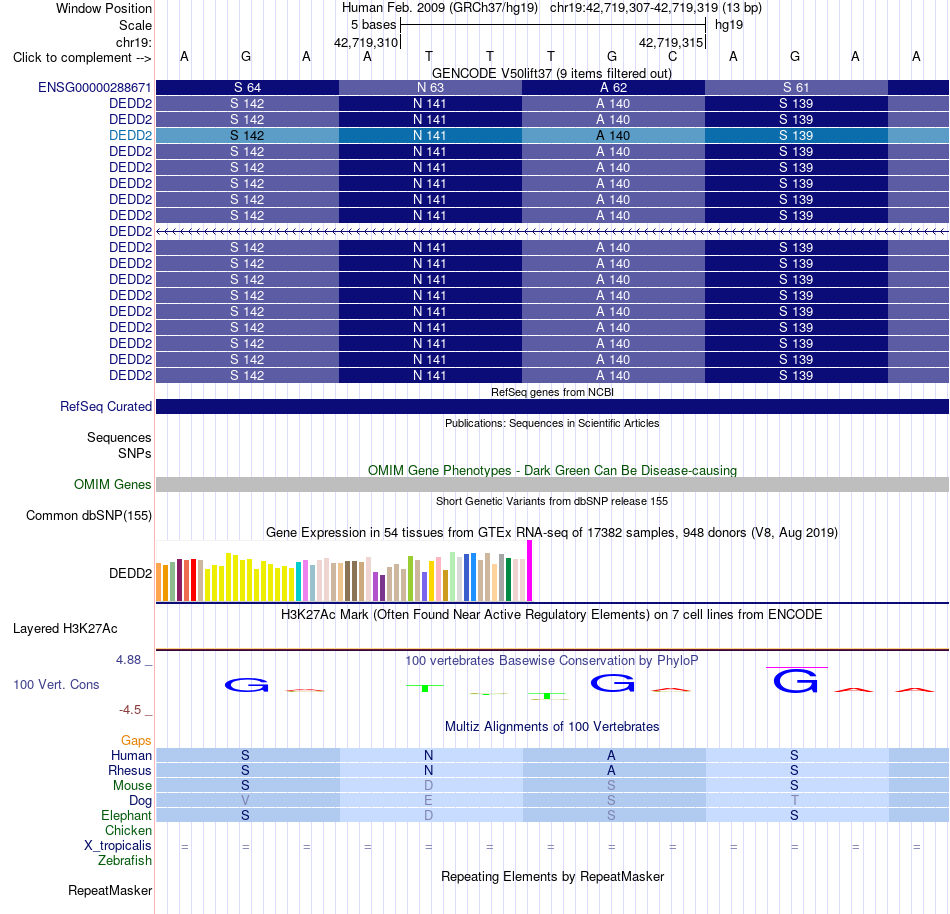Image resolution: width=950 pixels, height=914 pixels.
Task: Click OMIM Gene Phenotypes track title
Action: pos(552,471)
